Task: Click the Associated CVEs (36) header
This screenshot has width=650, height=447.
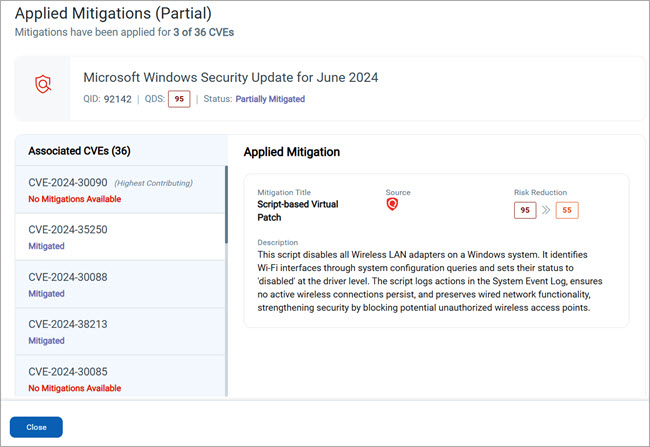Action: pos(79,151)
